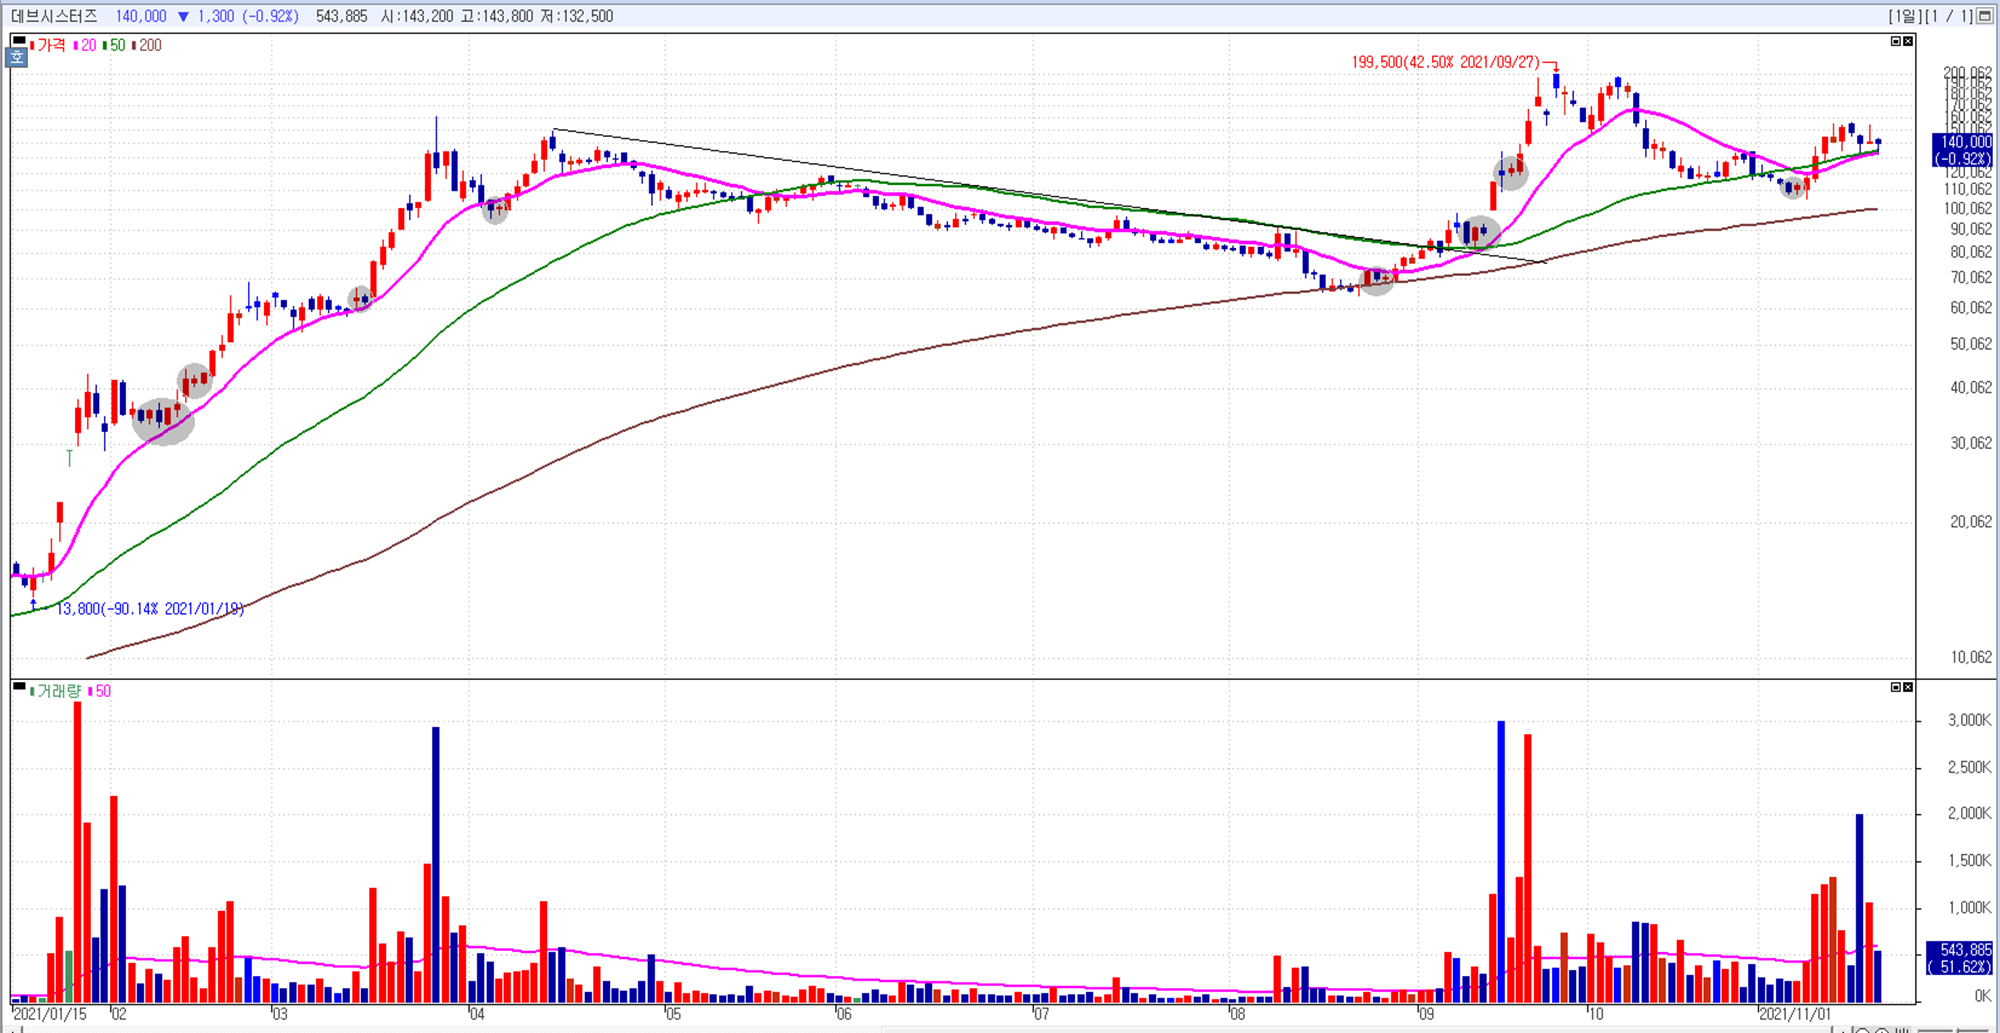Viewport: 2000px width, 1033px height.
Task: Select the 50-day moving average legend in price pane
Action: [114, 45]
